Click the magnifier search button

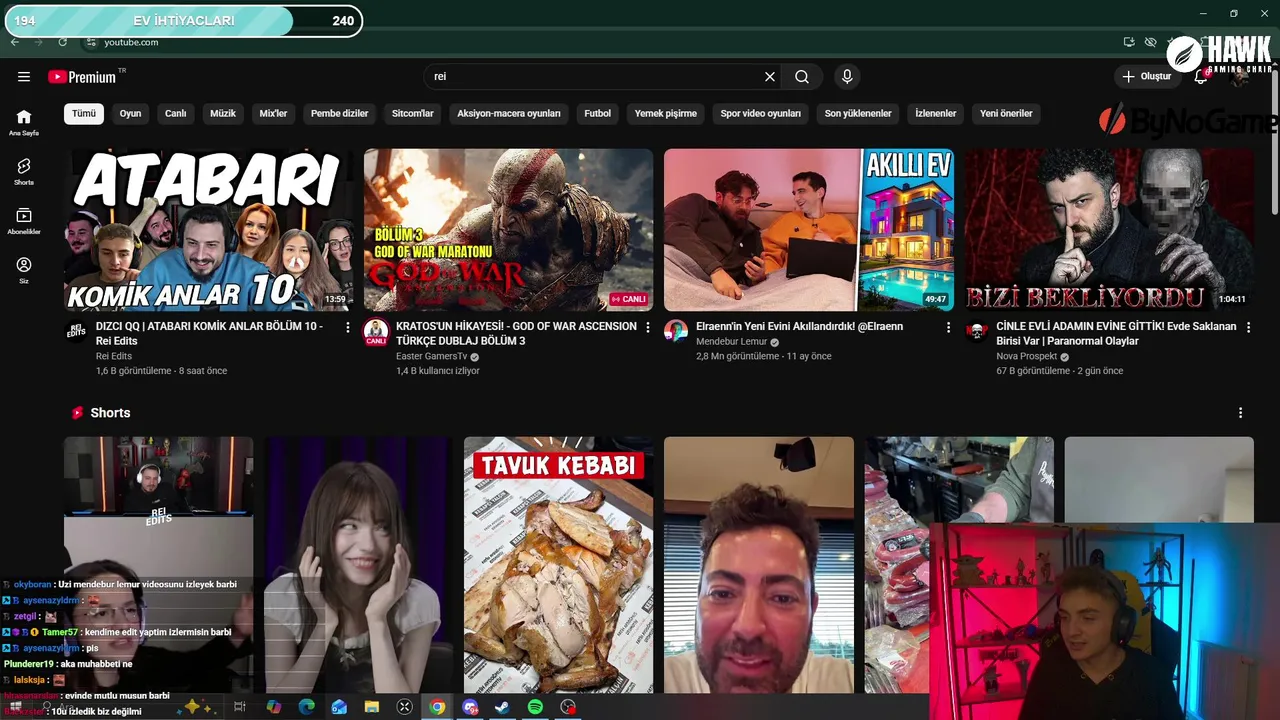tap(802, 76)
